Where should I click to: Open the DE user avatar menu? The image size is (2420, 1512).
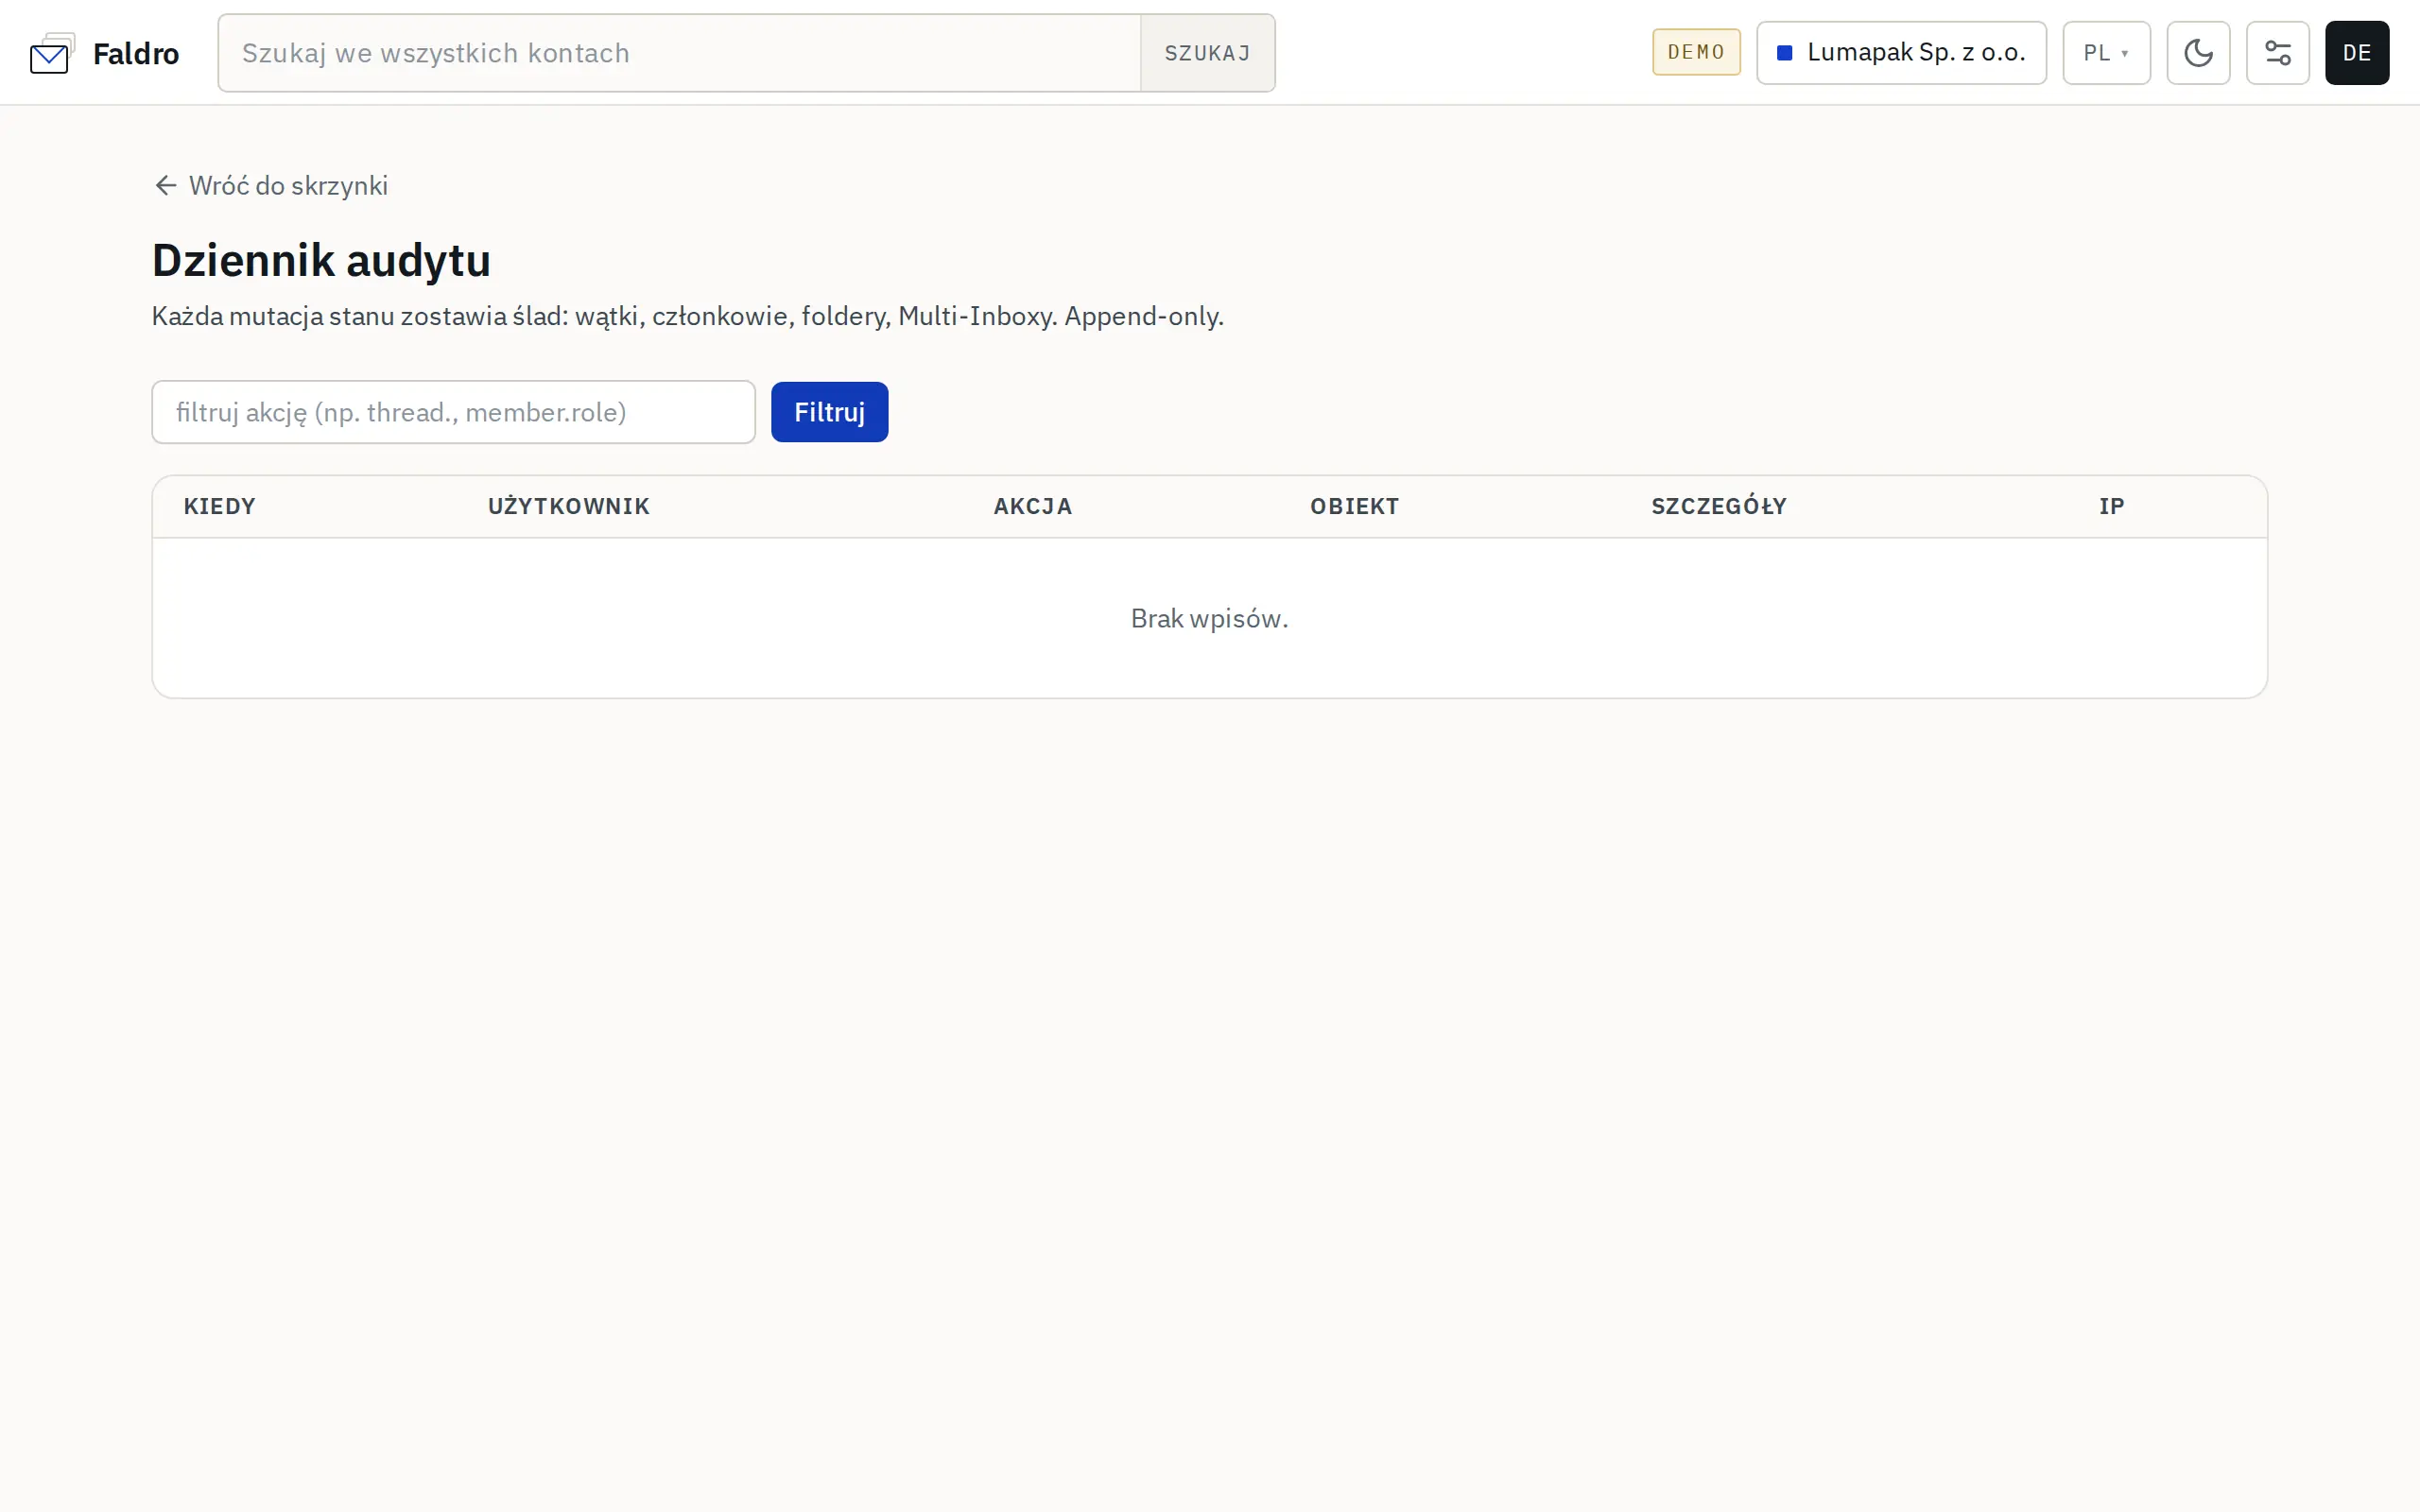point(2357,53)
